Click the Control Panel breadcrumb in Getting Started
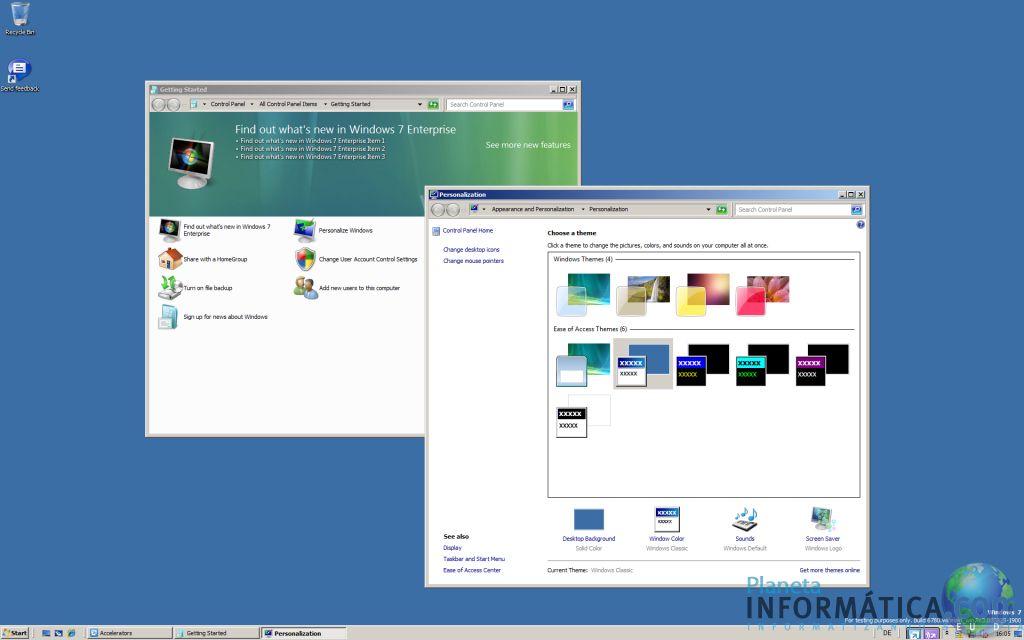The width and height of the screenshot is (1024, 640). 227,104
